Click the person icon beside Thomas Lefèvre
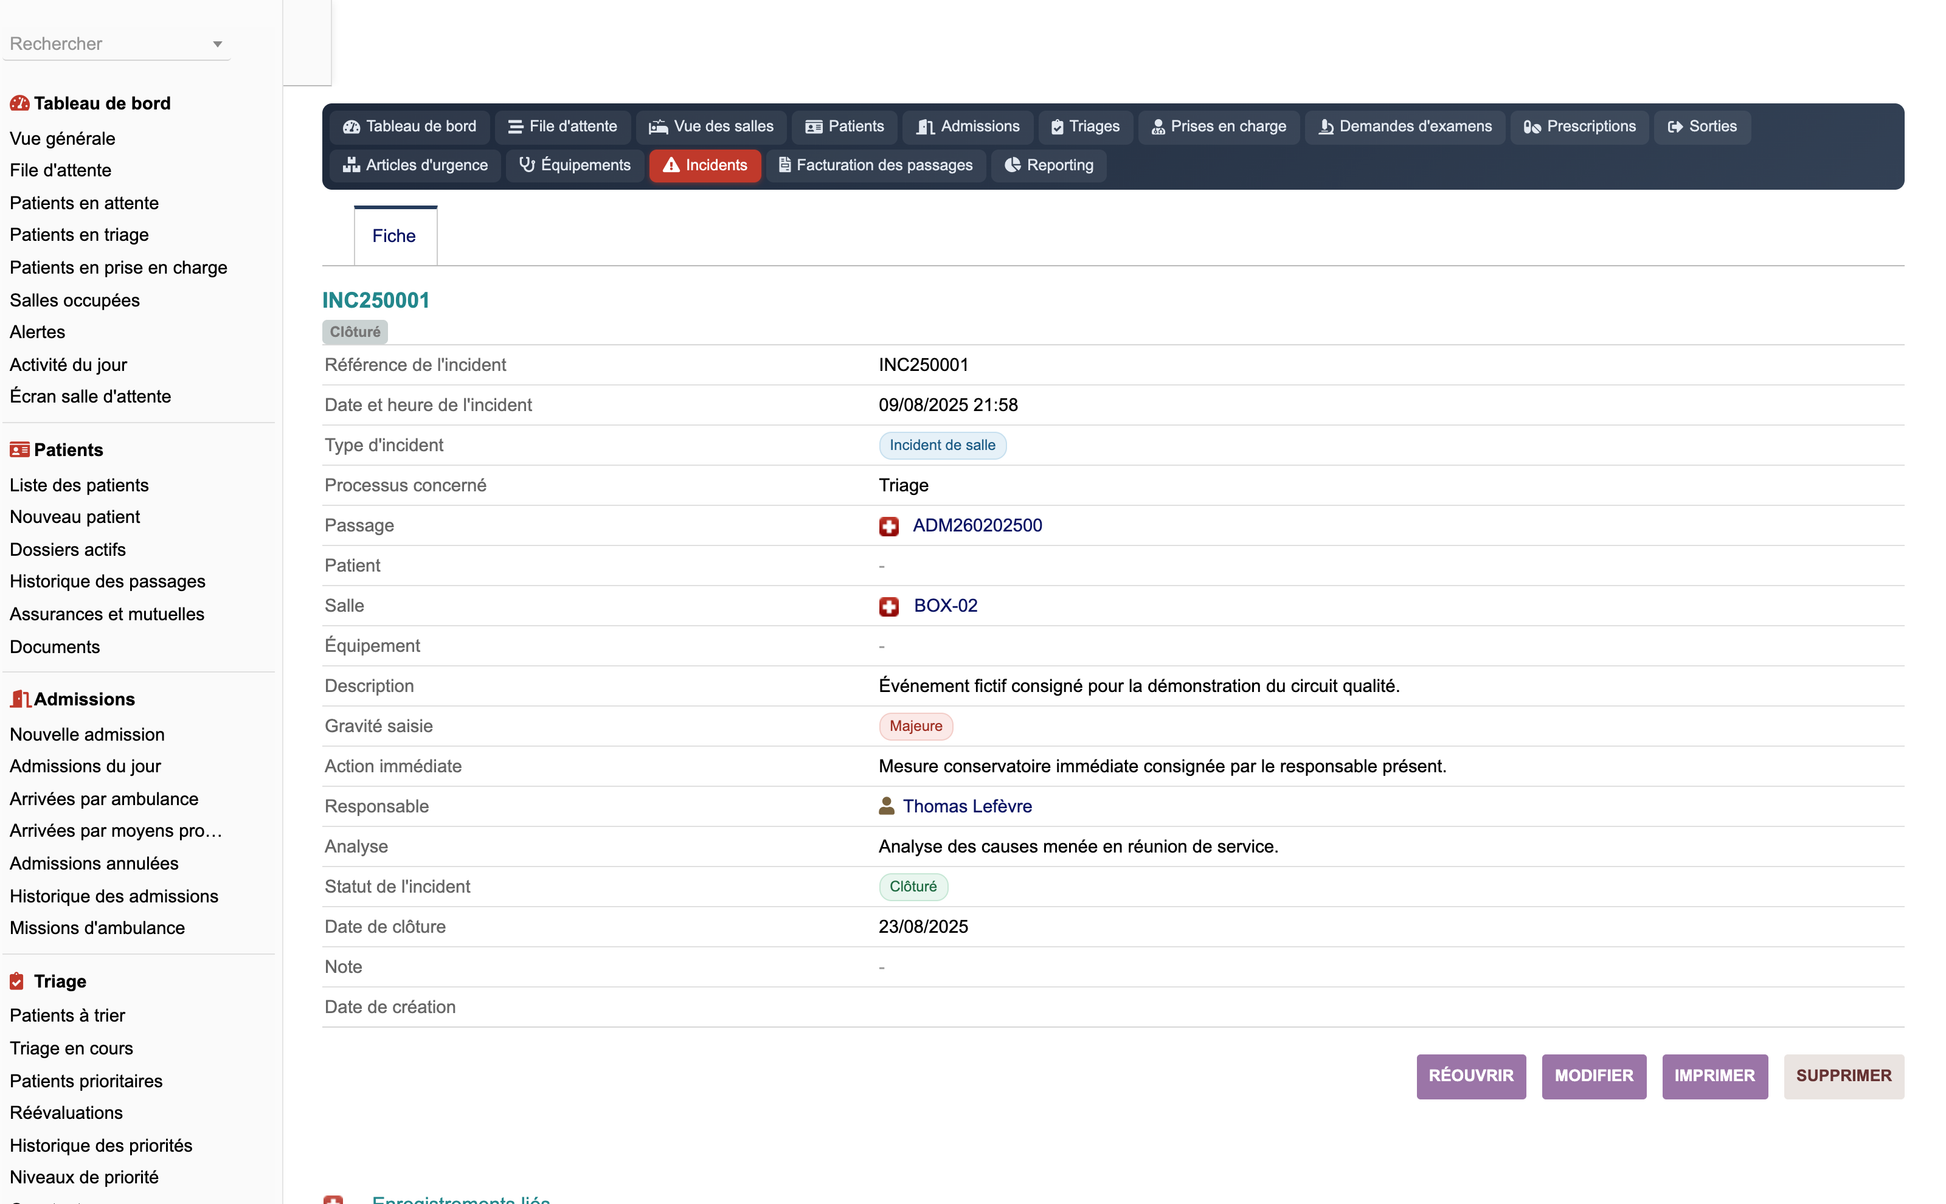1946x1204 pixels. [886, 806]
